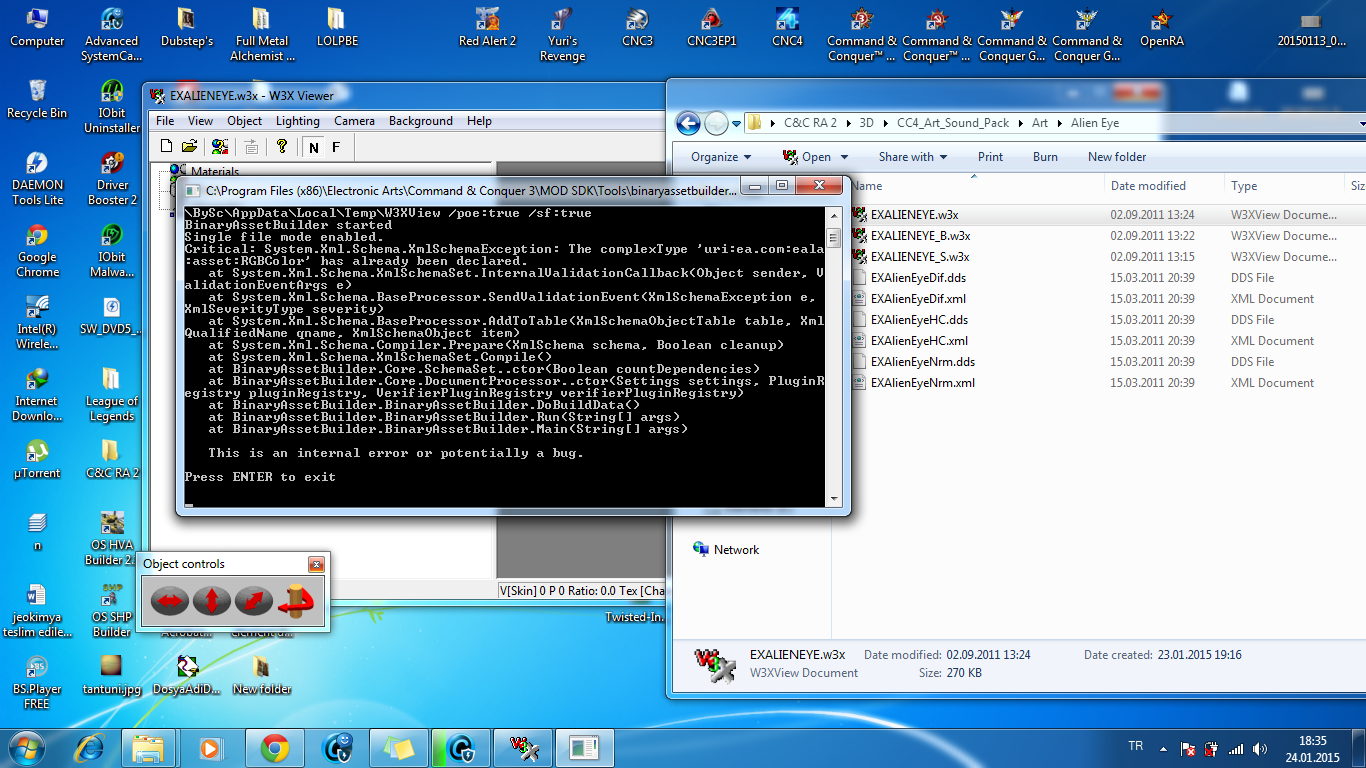Image resolution: width=1366 pixels, height=768 pixels.
Task: Click the up arrow of console scrollbar
Action: [833, 214]
